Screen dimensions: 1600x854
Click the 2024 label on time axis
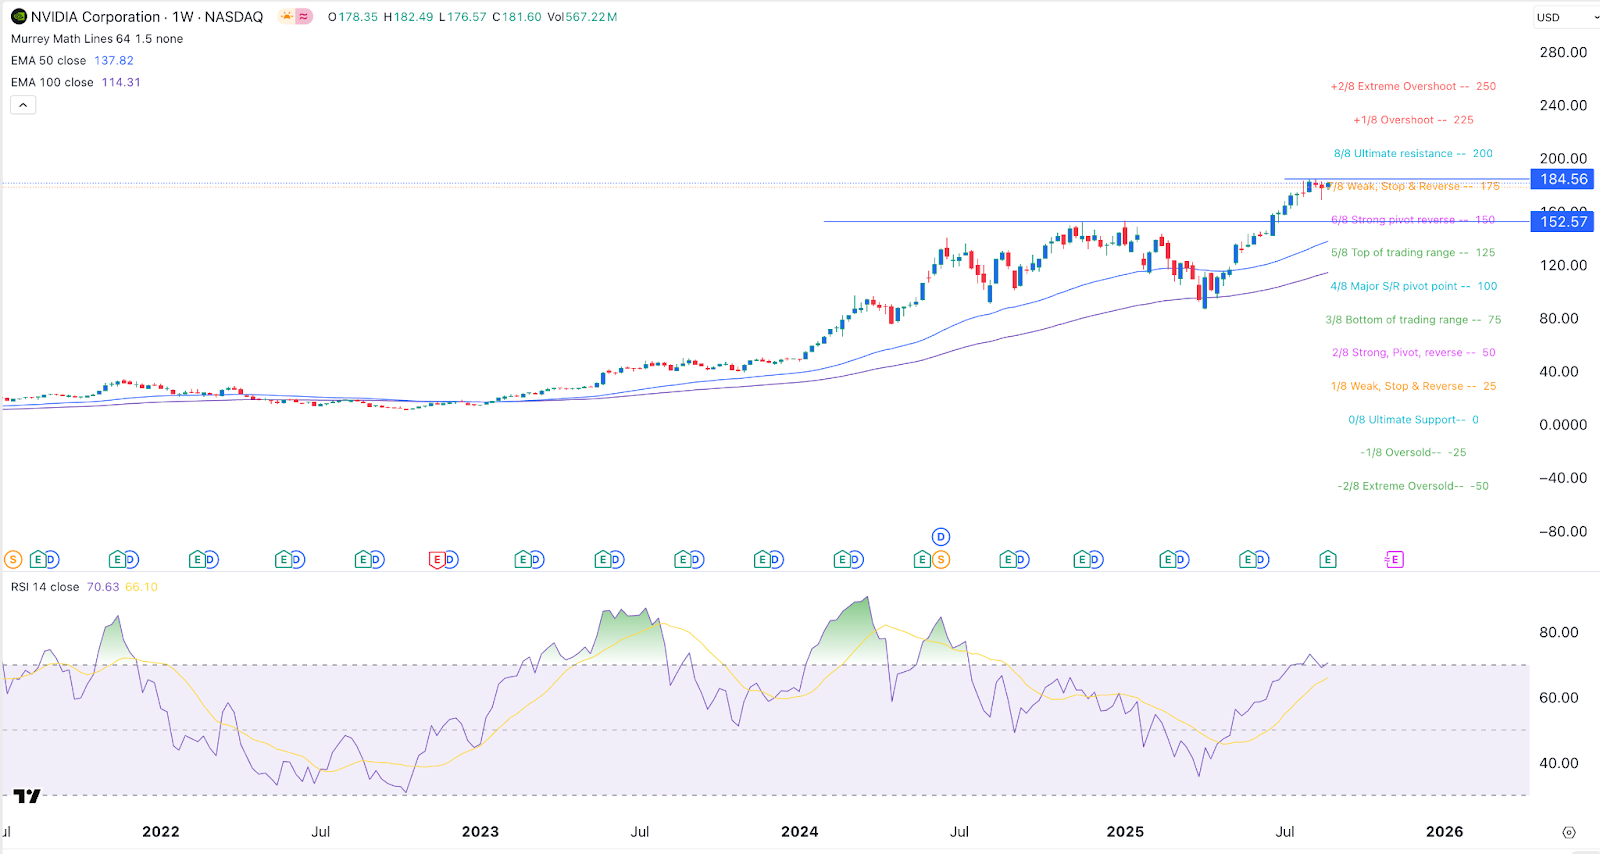point(800,832)
